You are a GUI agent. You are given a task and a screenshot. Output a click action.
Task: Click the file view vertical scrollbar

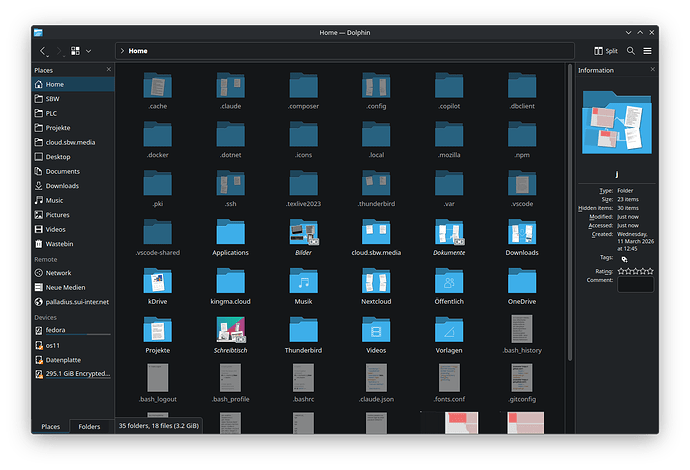pyautogui.click(x=570, y=212)
